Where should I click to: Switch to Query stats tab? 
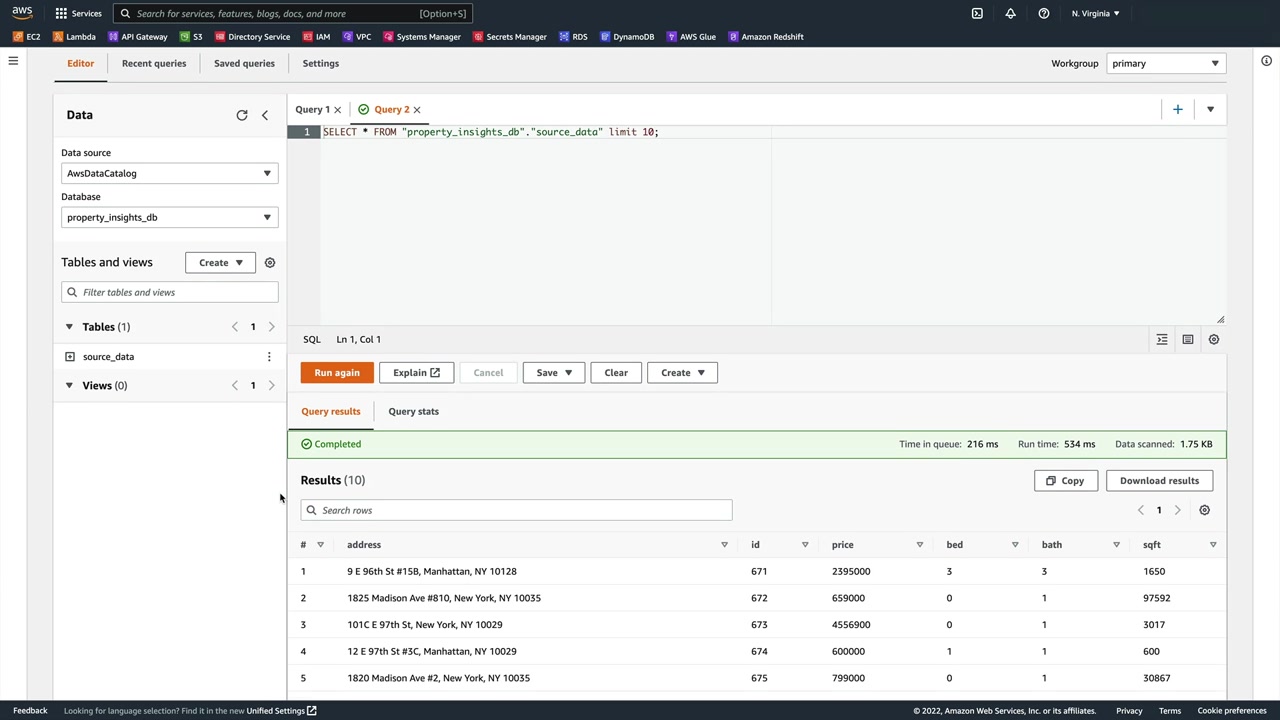(413, 411)
